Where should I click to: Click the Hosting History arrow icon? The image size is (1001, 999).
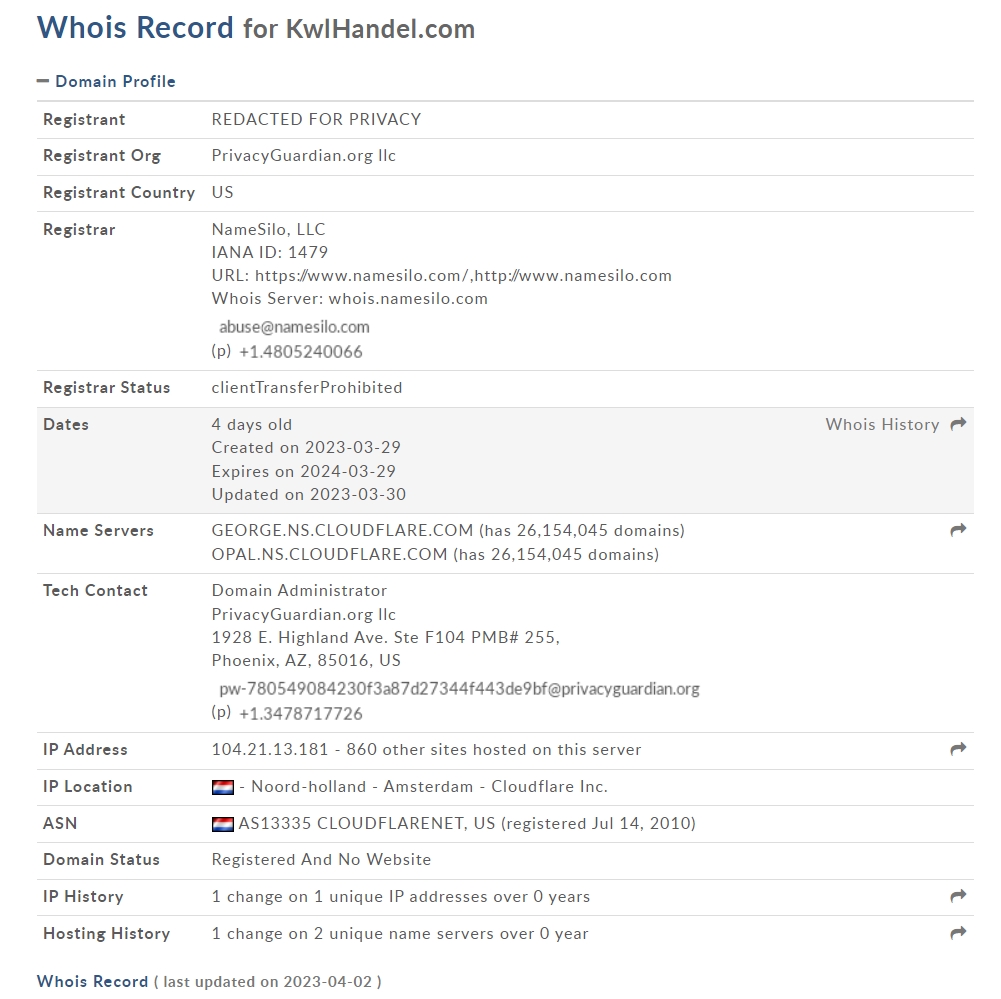(958, 933)
